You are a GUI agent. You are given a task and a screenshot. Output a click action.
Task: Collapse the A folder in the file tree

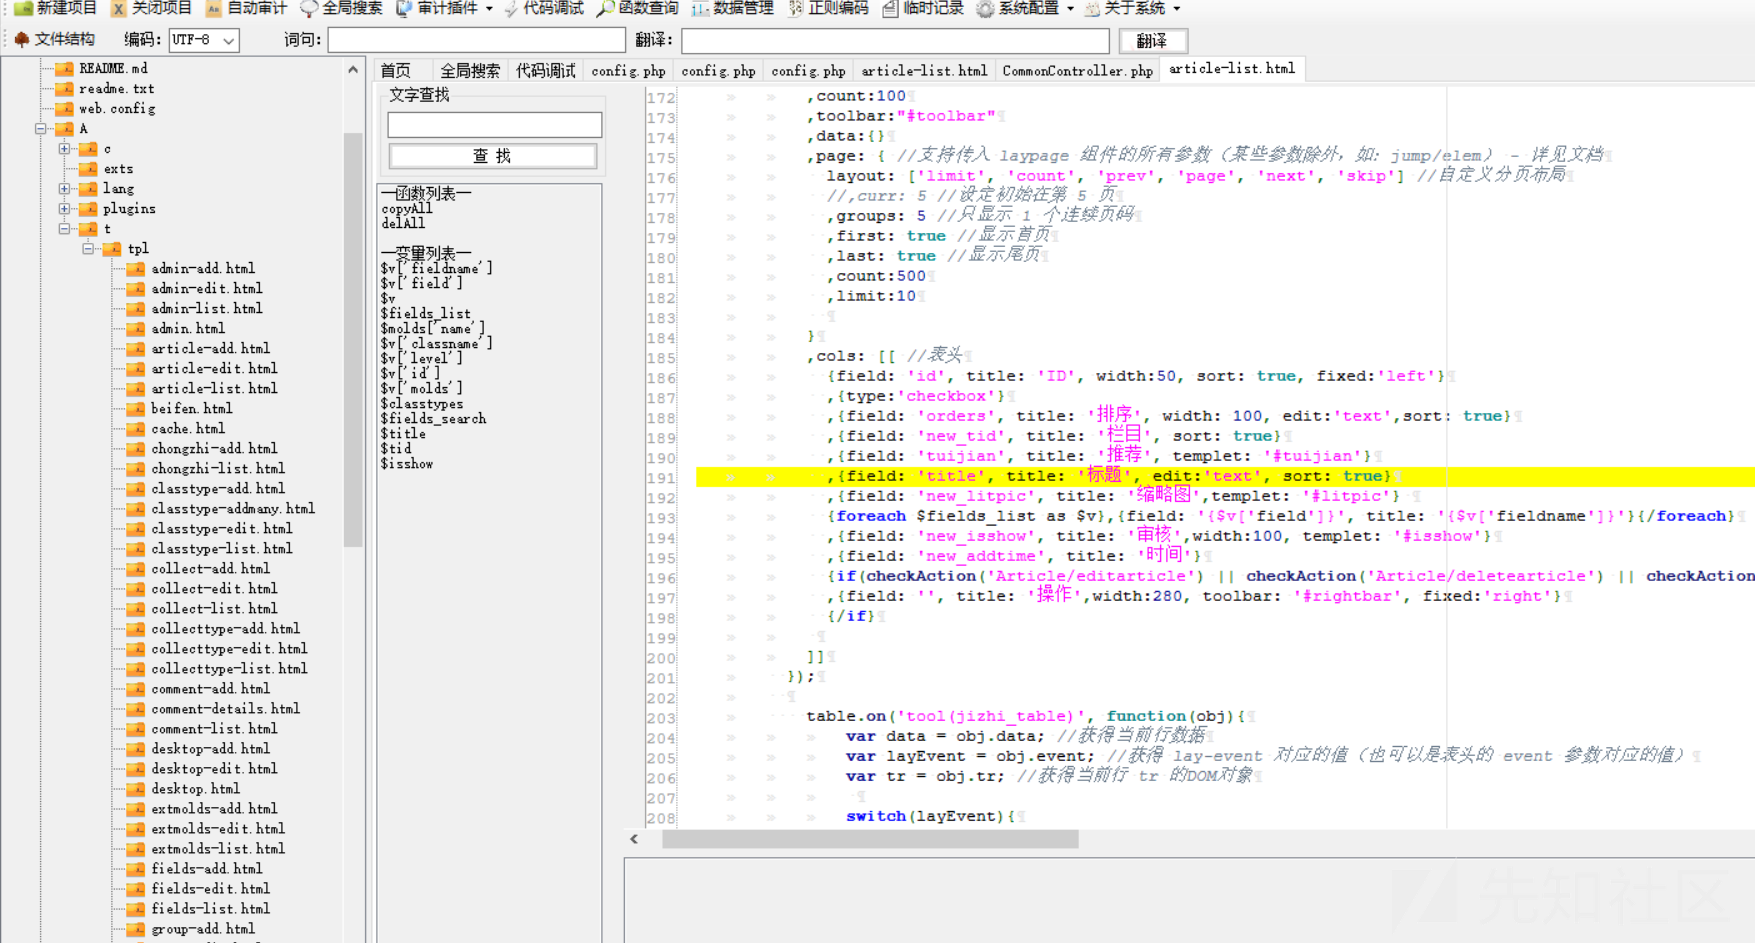click(x=41, y=128)
